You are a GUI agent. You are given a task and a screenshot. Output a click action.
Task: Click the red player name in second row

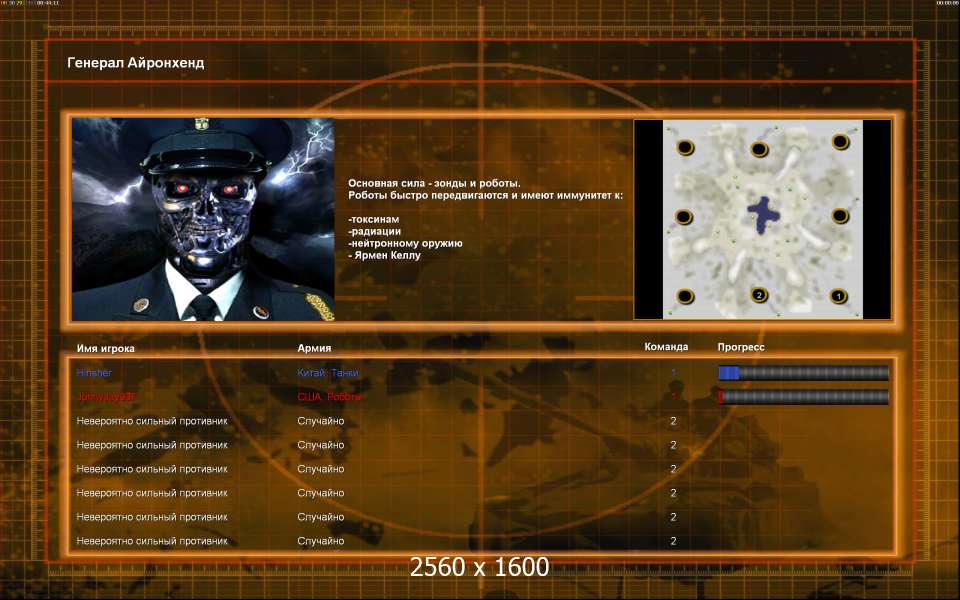point(105,397)
